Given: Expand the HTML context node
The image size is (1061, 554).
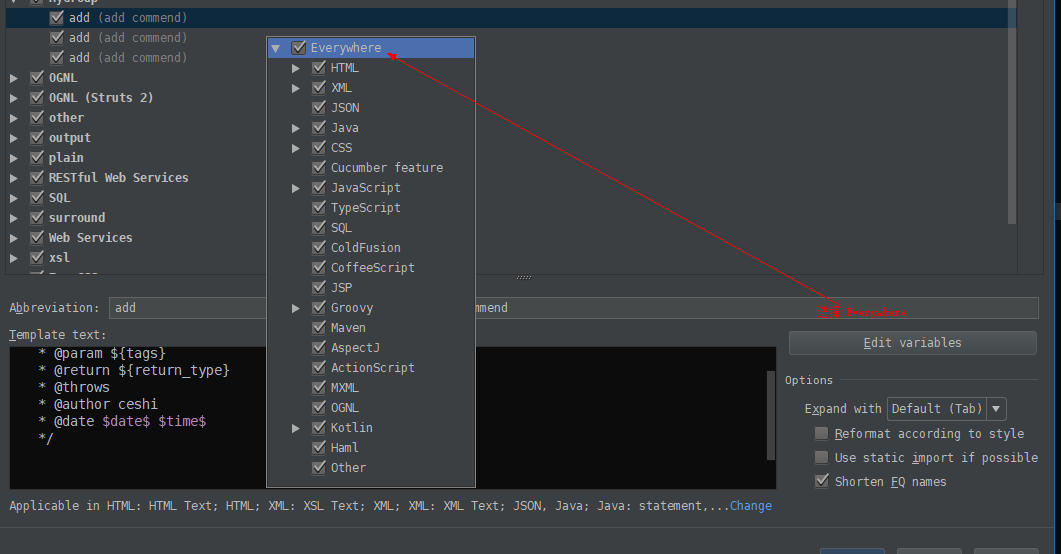Looking at the screenshot, I should pos(296,68).
